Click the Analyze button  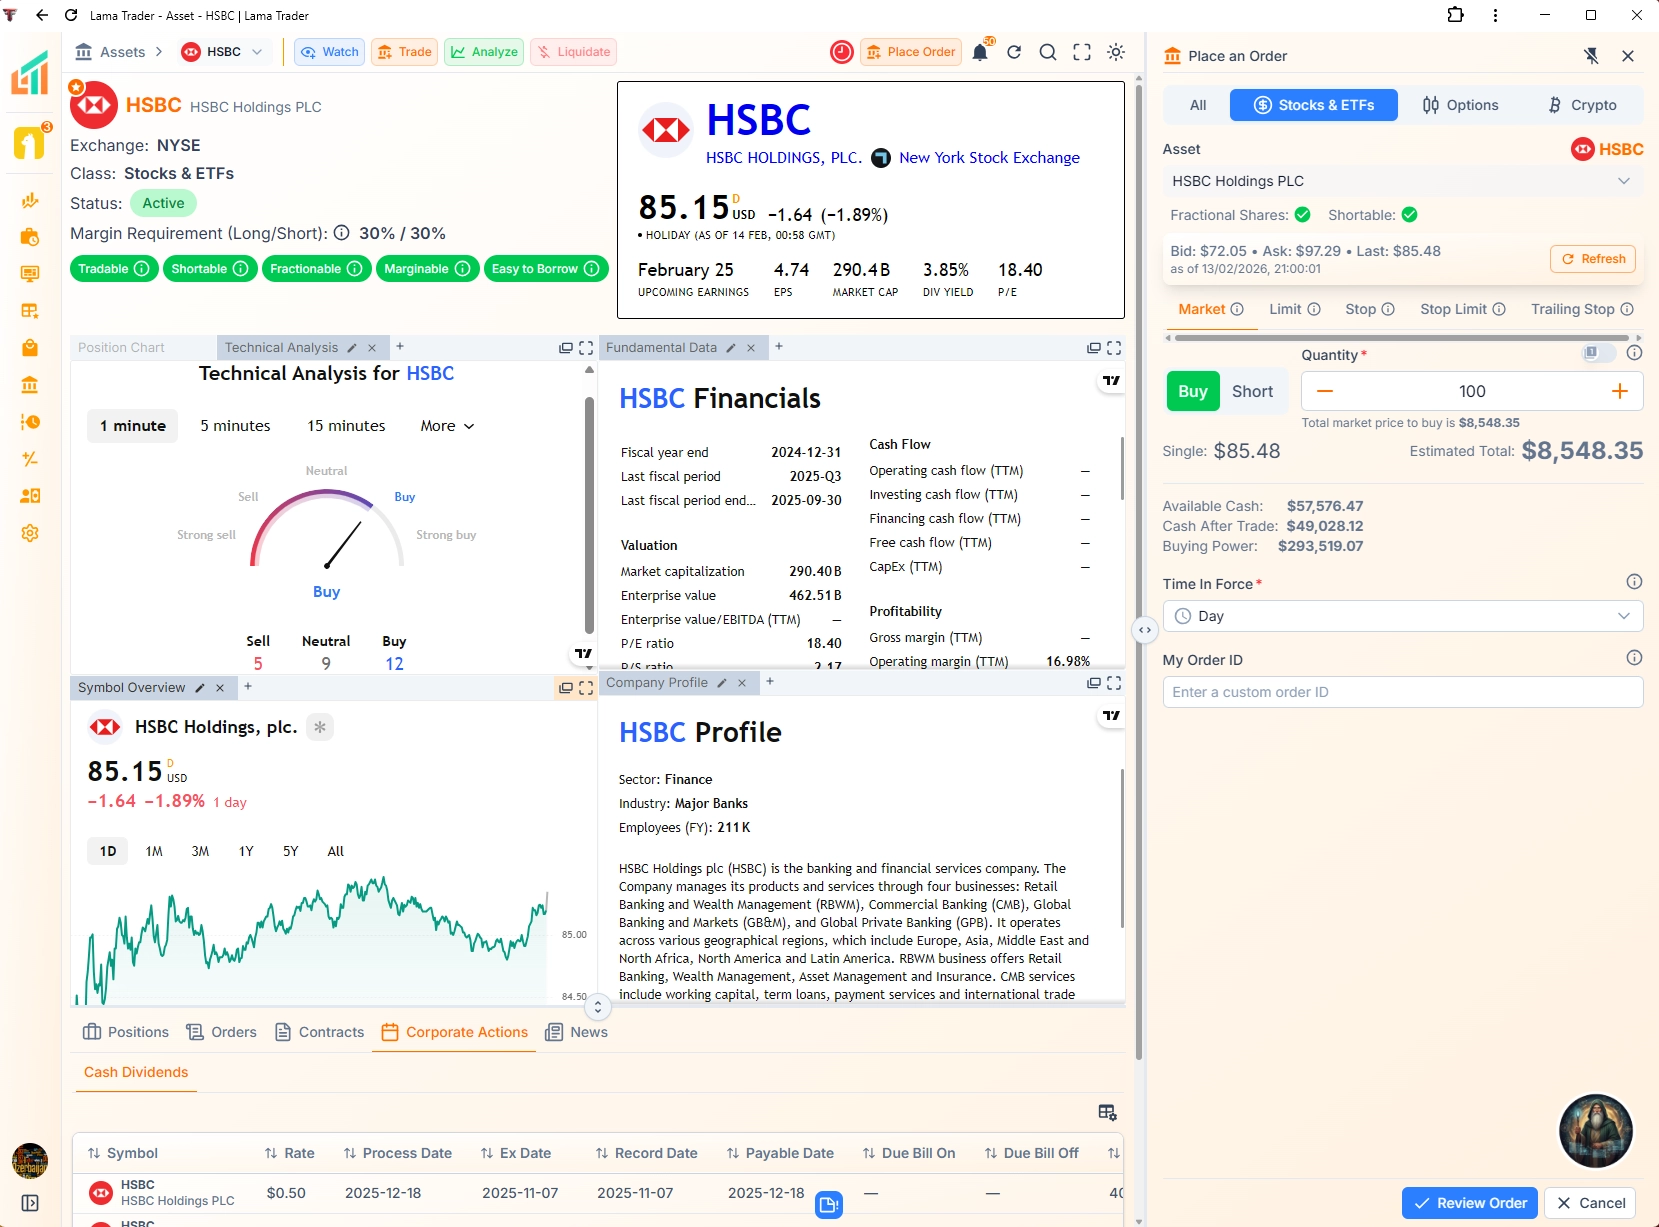click(484, 52)
